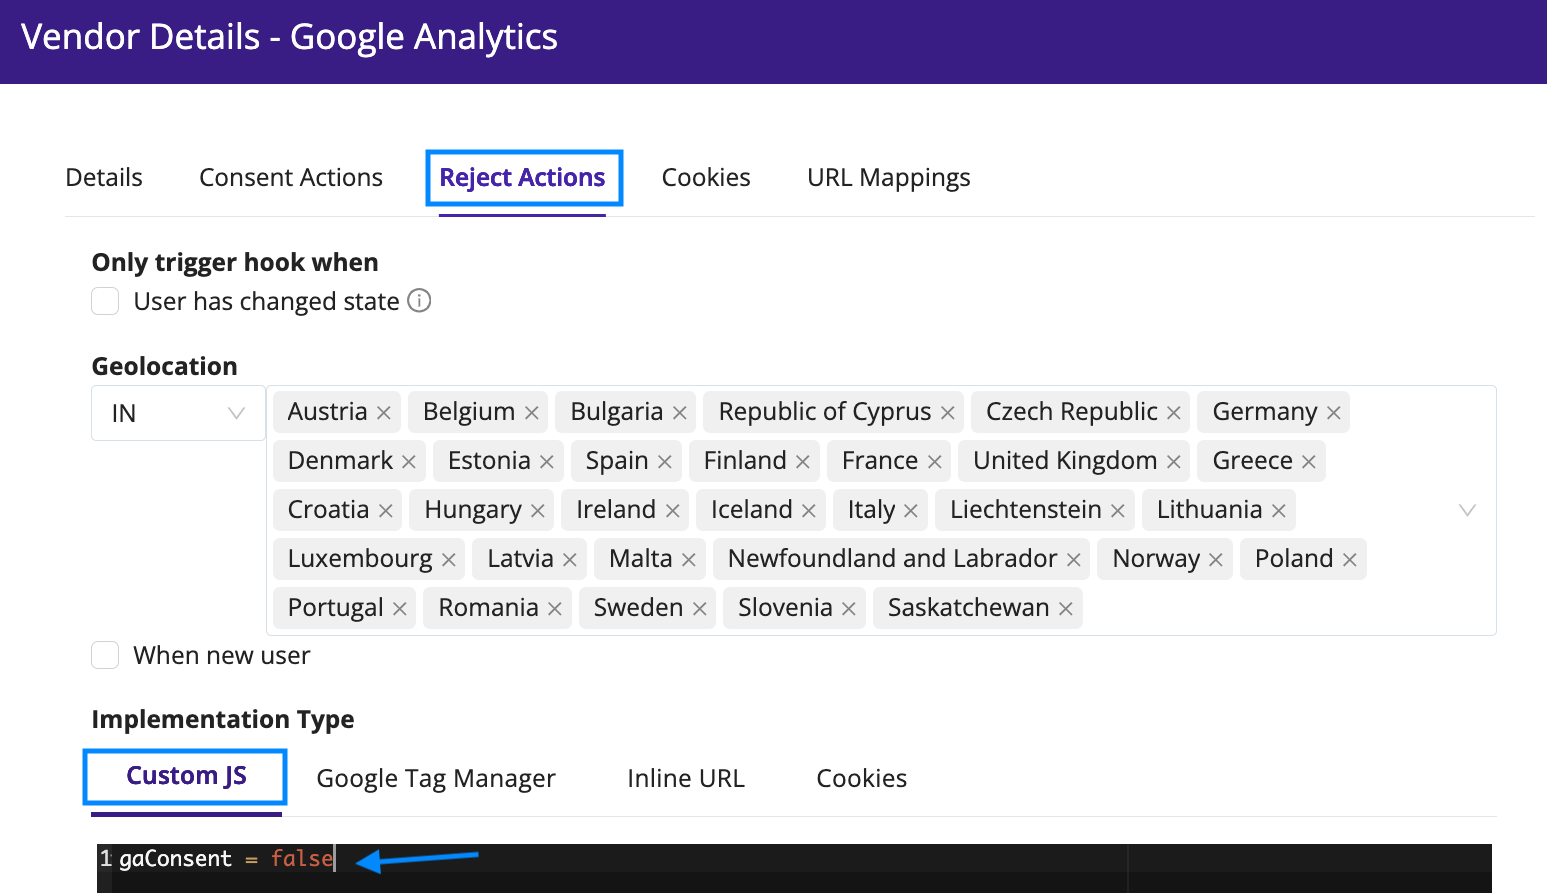The height and width of the screenshot is (893, 1547).
Task: Remove Denmark tag
Action: 409,461
